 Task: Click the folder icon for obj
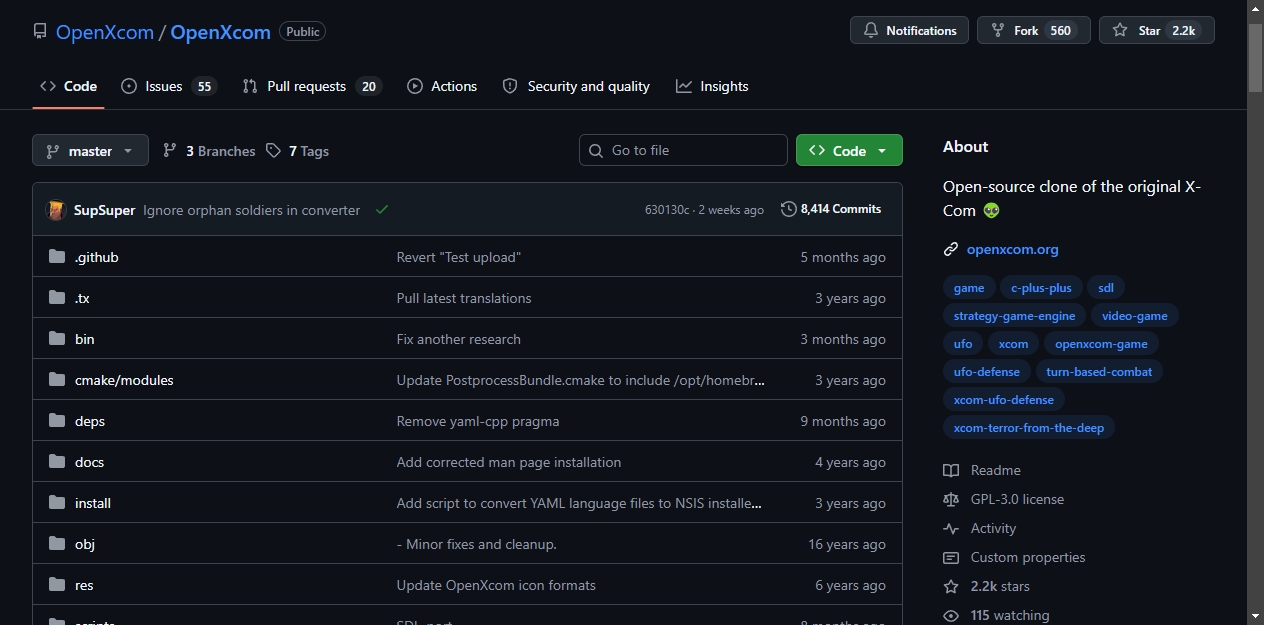coord(56,544)
